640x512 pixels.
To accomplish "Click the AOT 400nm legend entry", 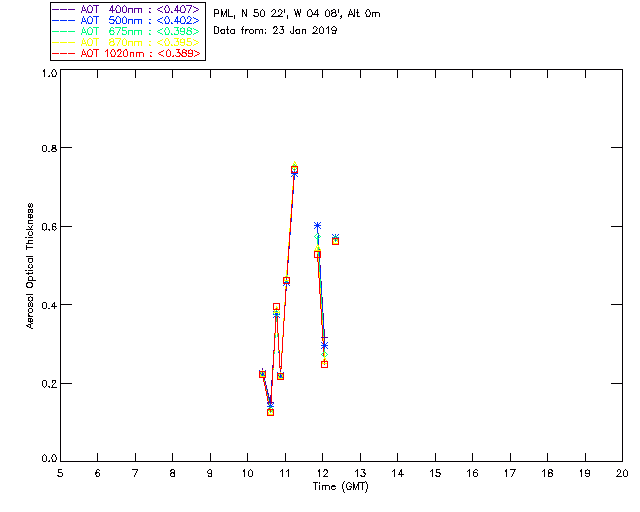I will tap(127, 9).
